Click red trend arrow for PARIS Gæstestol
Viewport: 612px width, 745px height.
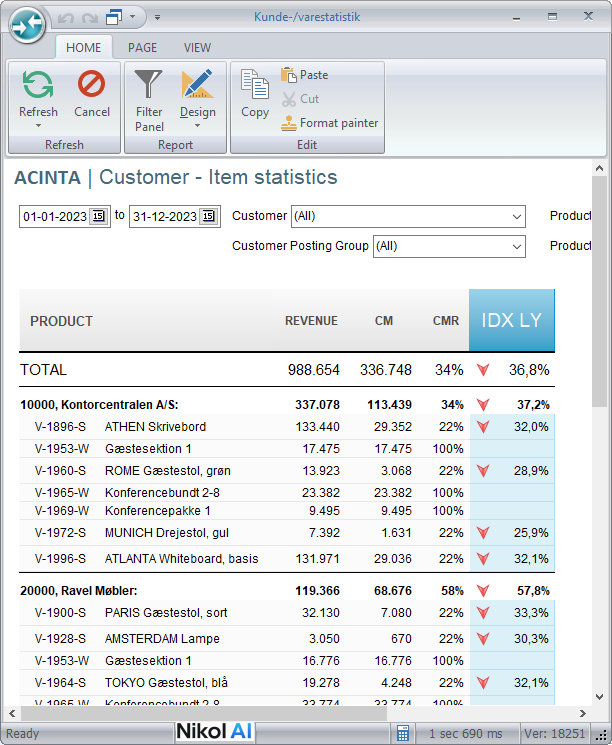click(x=483, y=613)
